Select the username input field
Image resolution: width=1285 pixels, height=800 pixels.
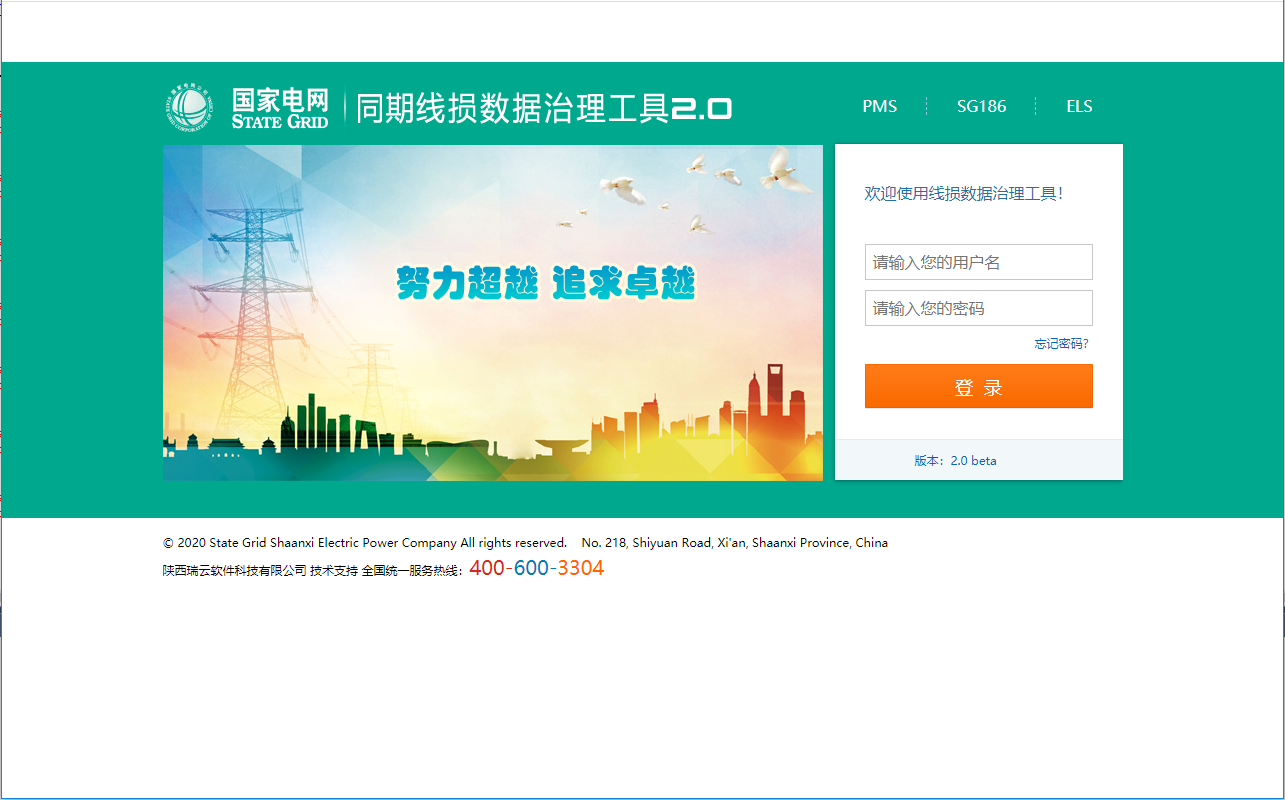pyautogui.click(x=978, y=262)
